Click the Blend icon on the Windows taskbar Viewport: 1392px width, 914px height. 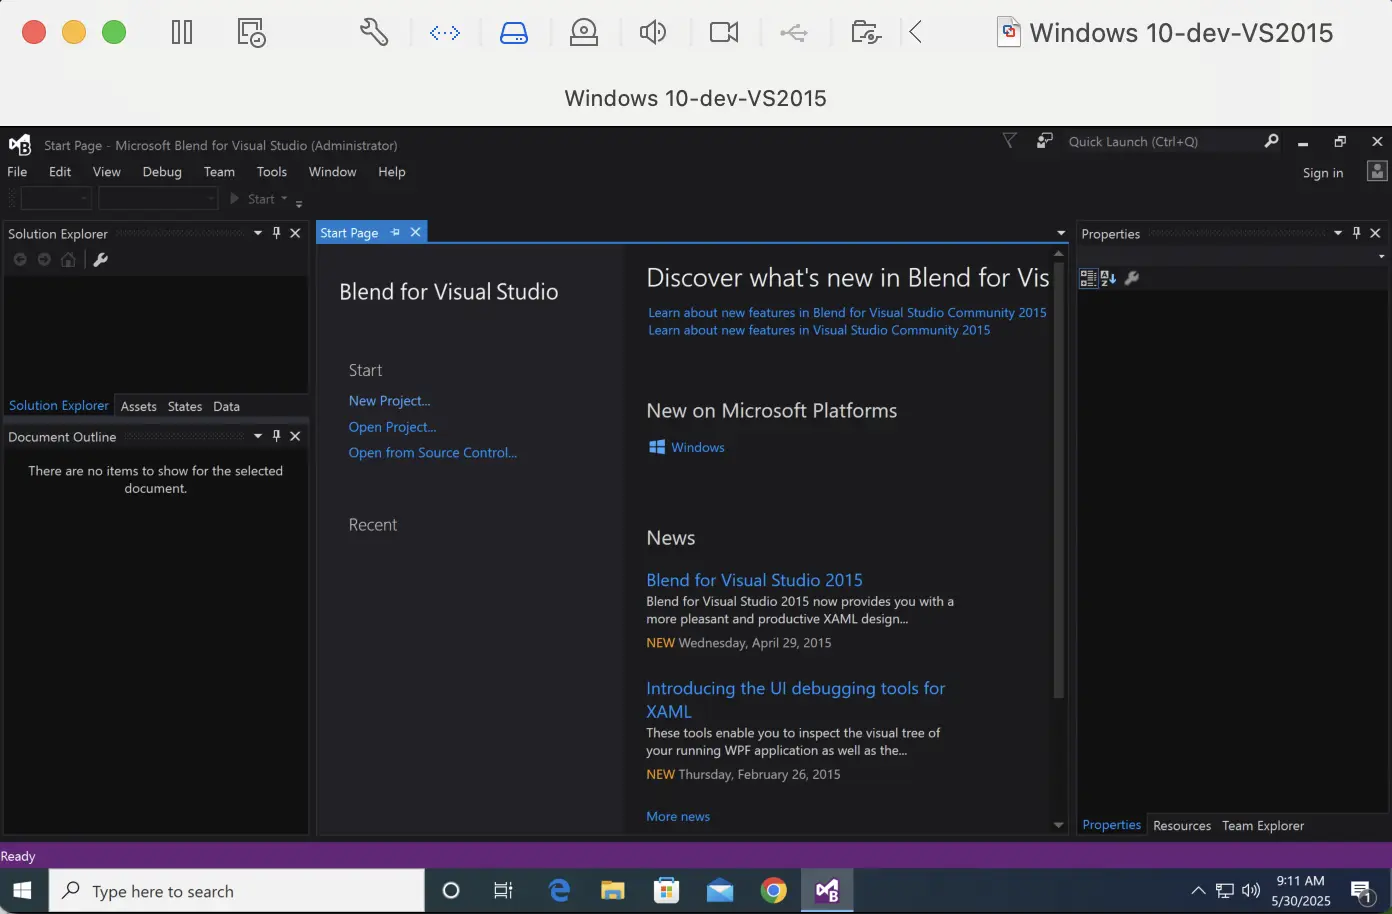pyautogui.click(x=827, y=890)
